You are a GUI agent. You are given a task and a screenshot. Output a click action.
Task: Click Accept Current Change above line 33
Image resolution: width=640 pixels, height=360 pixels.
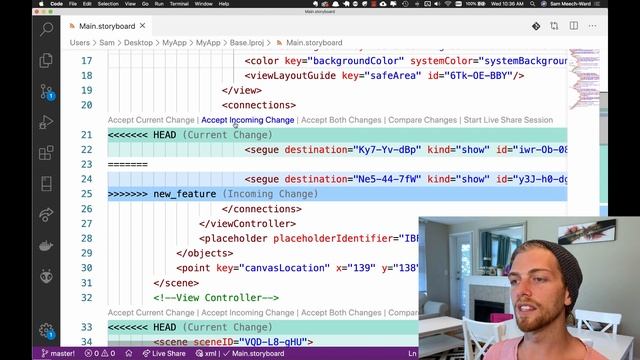[151, 313]
